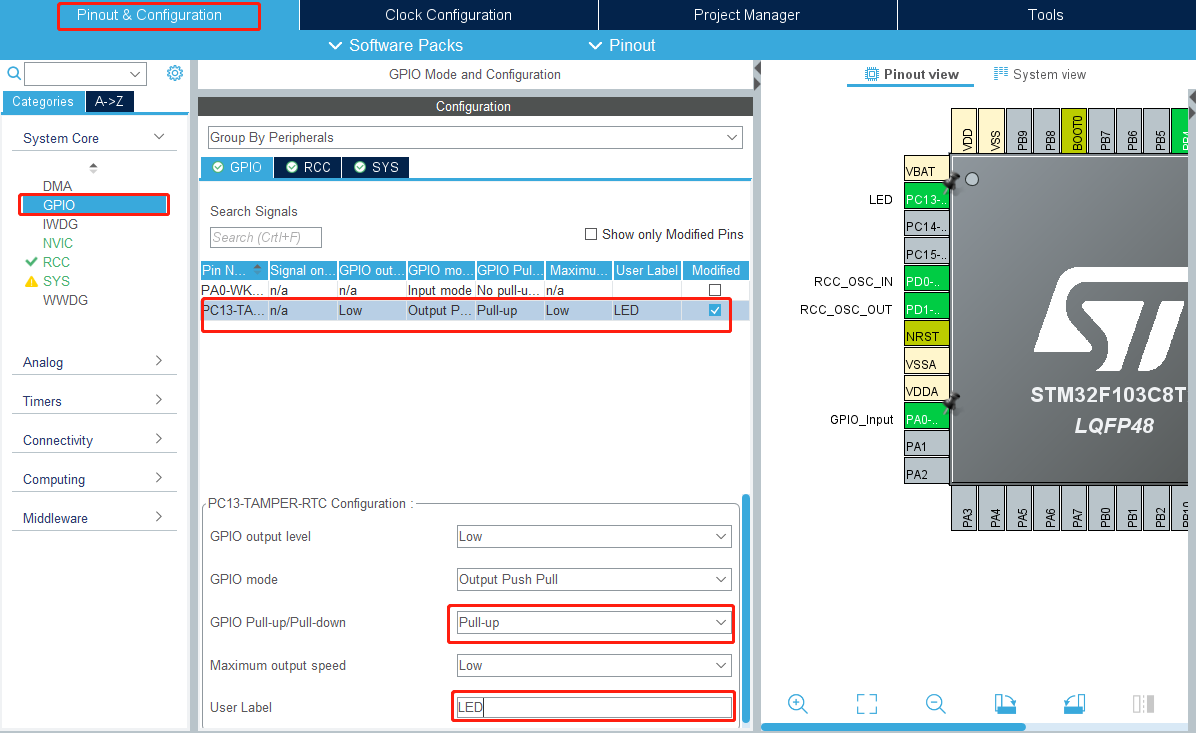This screenshot has width=1196, height=733.
Task: Switch to the Clock Configuration tab
Action: 448,15
